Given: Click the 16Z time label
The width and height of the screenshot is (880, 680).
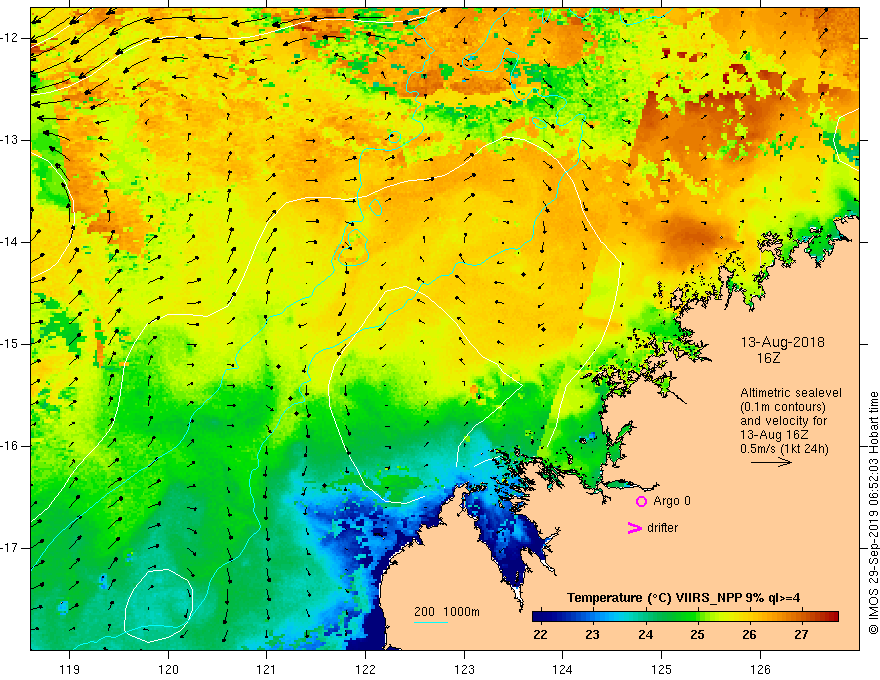Looking at the screenshot, I should tap(768, 358).
